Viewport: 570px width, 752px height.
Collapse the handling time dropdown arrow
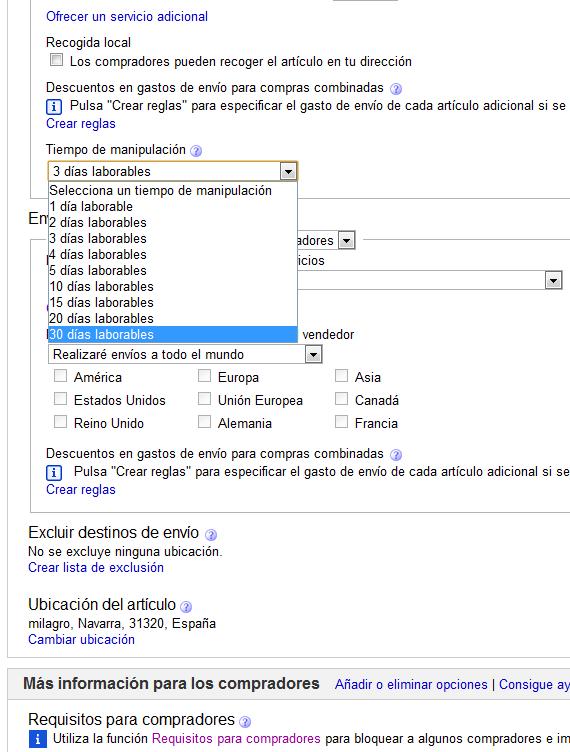point(288,171)
